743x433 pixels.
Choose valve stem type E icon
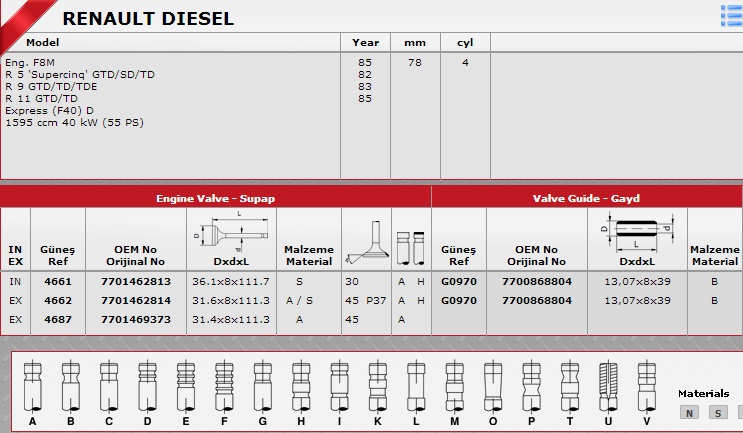[186, 387]
